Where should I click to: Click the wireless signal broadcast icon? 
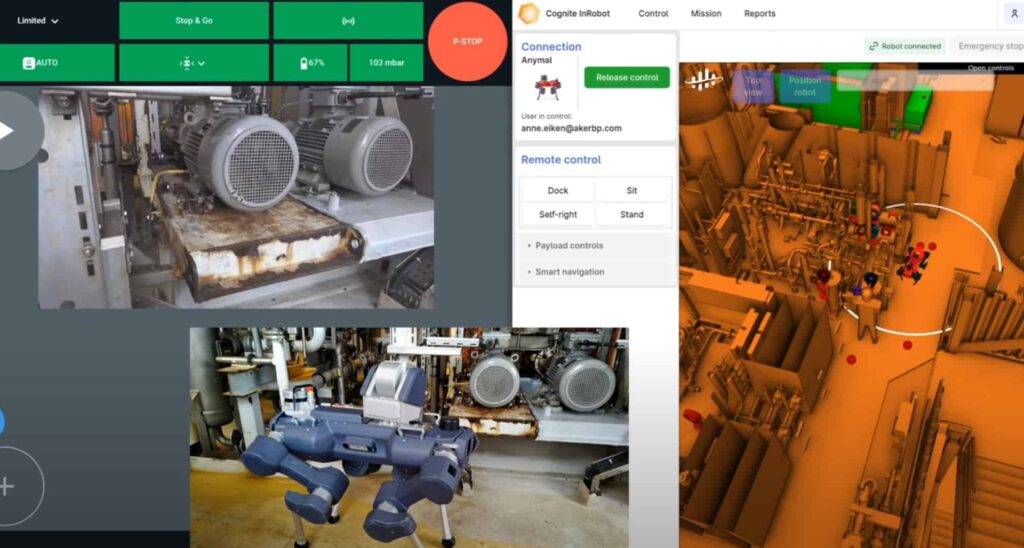pyautogui.click(x=348, y=20)
